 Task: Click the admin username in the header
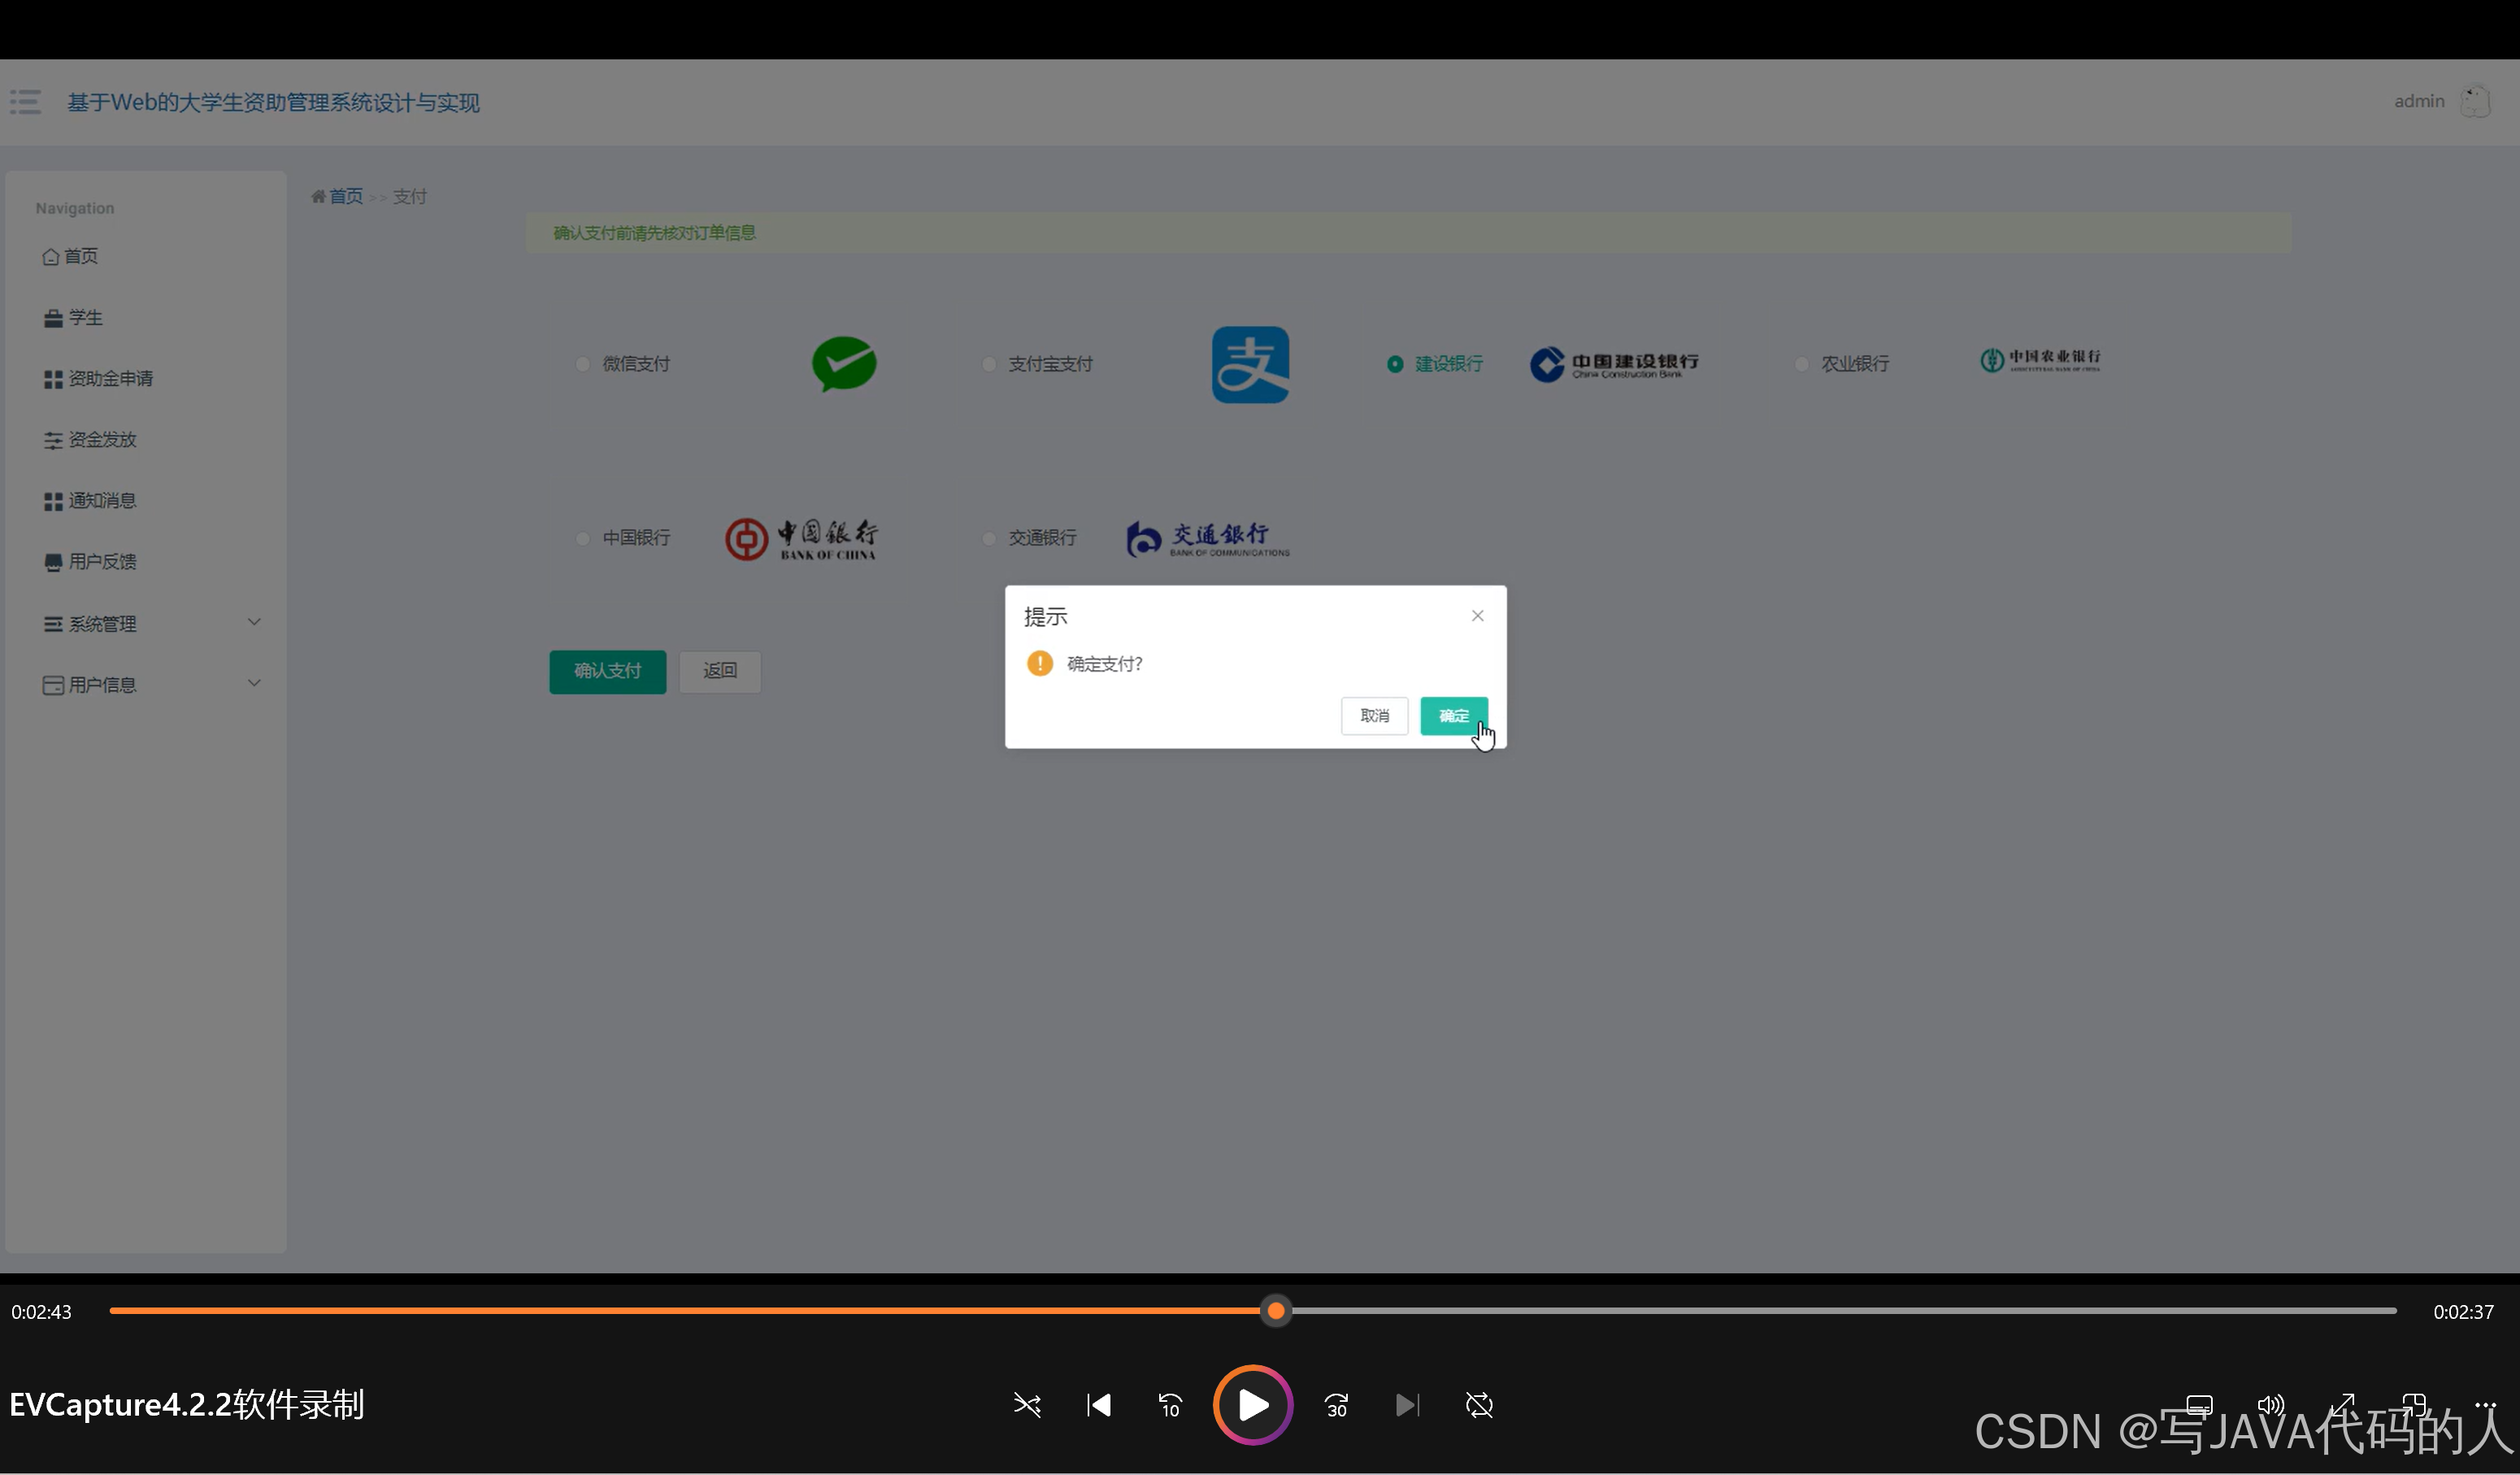2418,101
